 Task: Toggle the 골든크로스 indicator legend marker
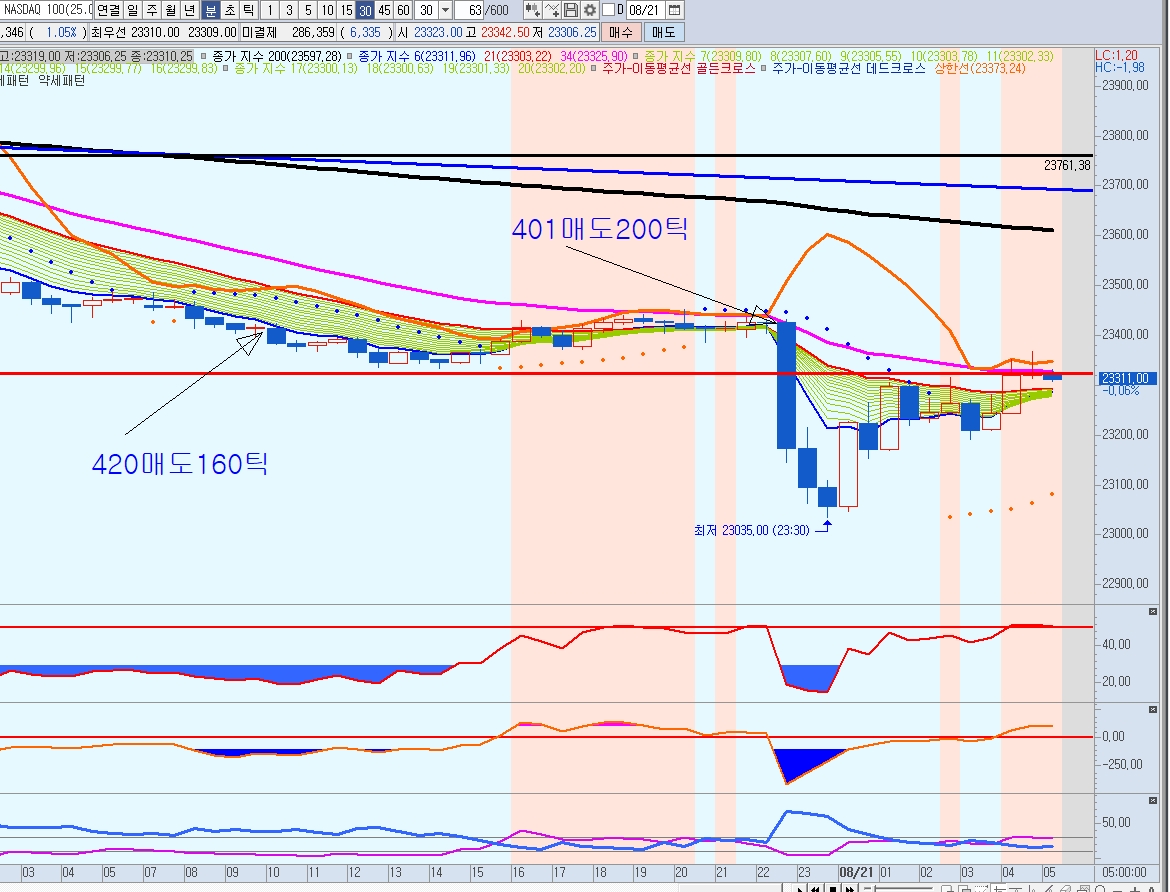click(x=596, y=69)
